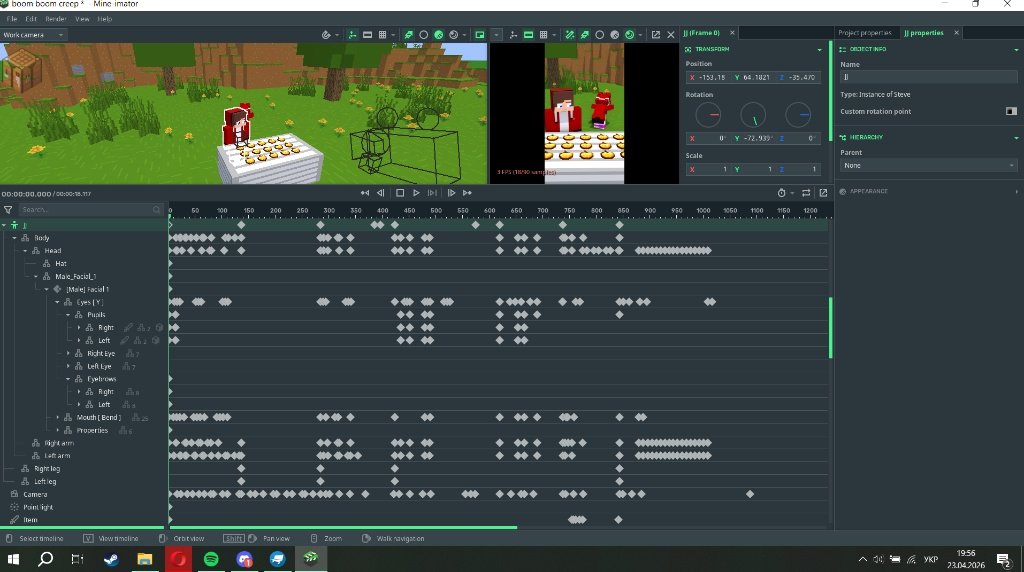Select the Item row in timeline list
1024x572 pixels.
click(30, 520)
